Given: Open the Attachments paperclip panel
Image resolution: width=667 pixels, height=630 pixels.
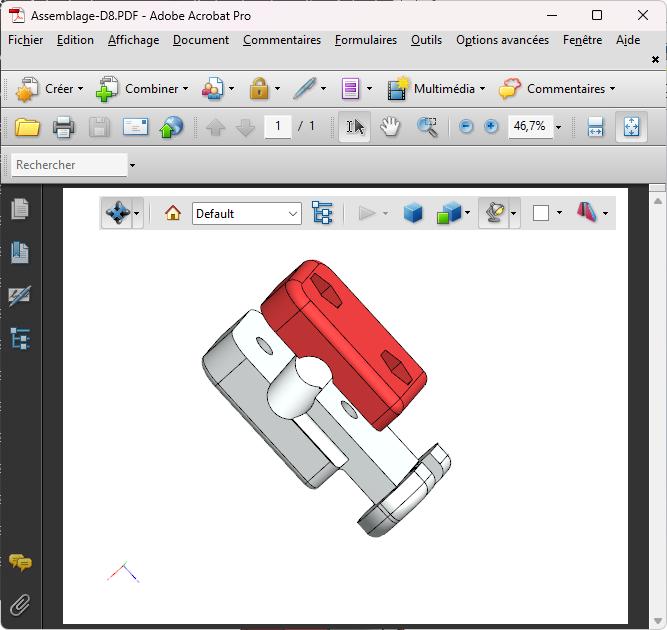Looking at the screenshot, I should [20, 604].
